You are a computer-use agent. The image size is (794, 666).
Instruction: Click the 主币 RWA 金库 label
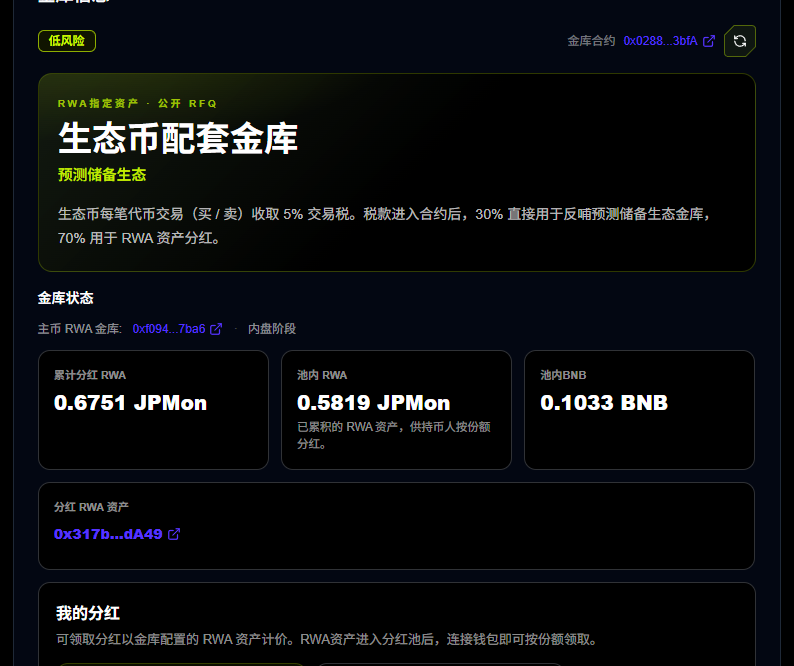[x=80, y=329]
